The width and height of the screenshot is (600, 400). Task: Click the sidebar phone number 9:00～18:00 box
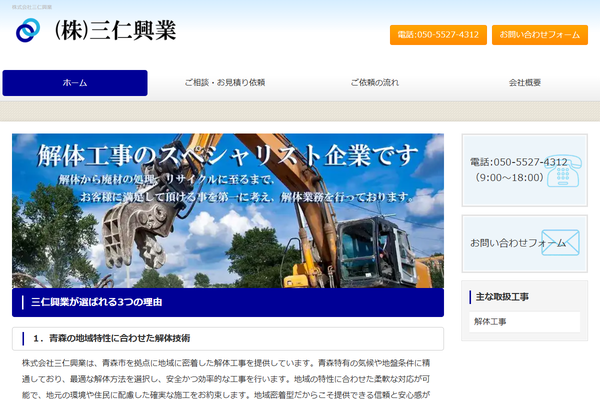[525, 170]
